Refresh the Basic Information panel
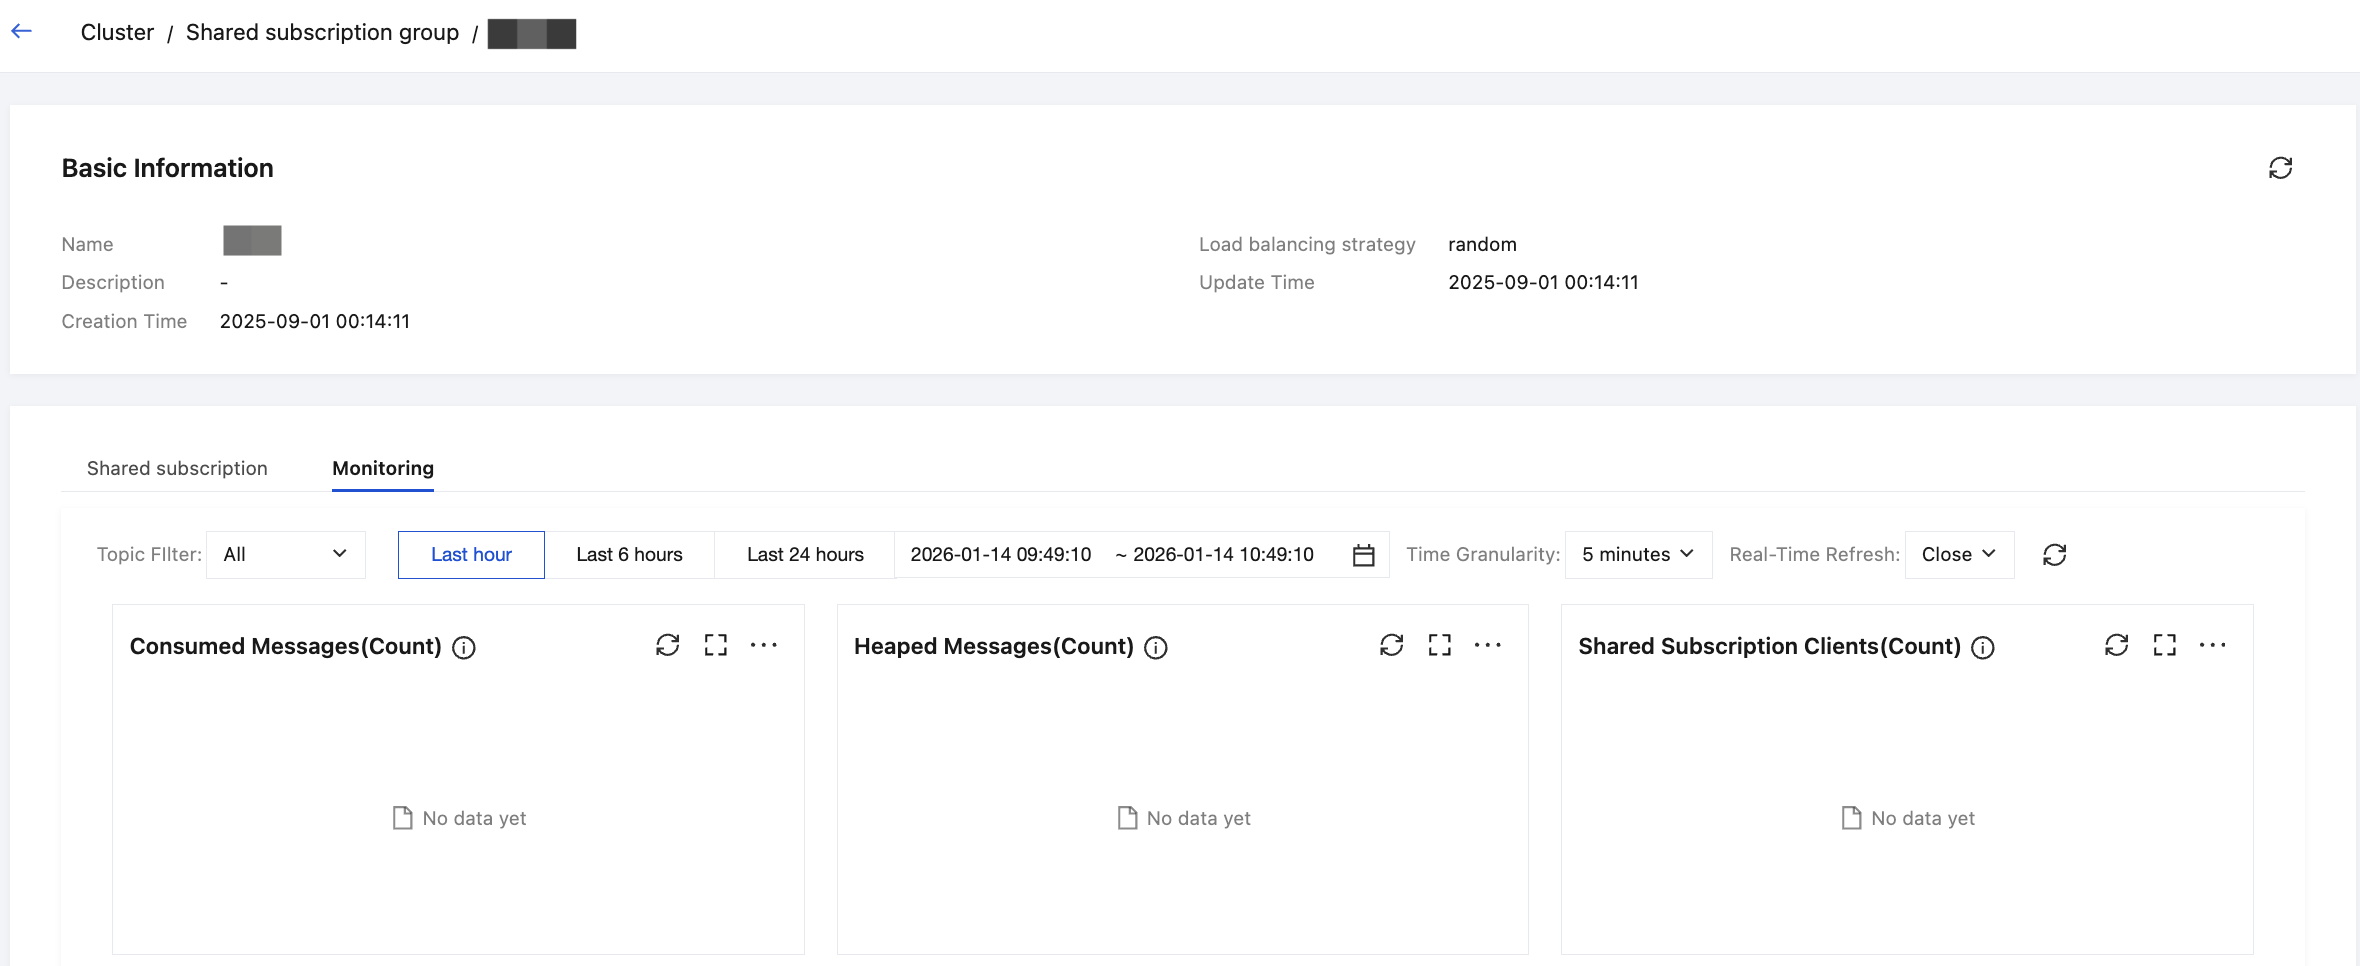The width and height of the screenshot is (2360, 966). click(2280, 168)
